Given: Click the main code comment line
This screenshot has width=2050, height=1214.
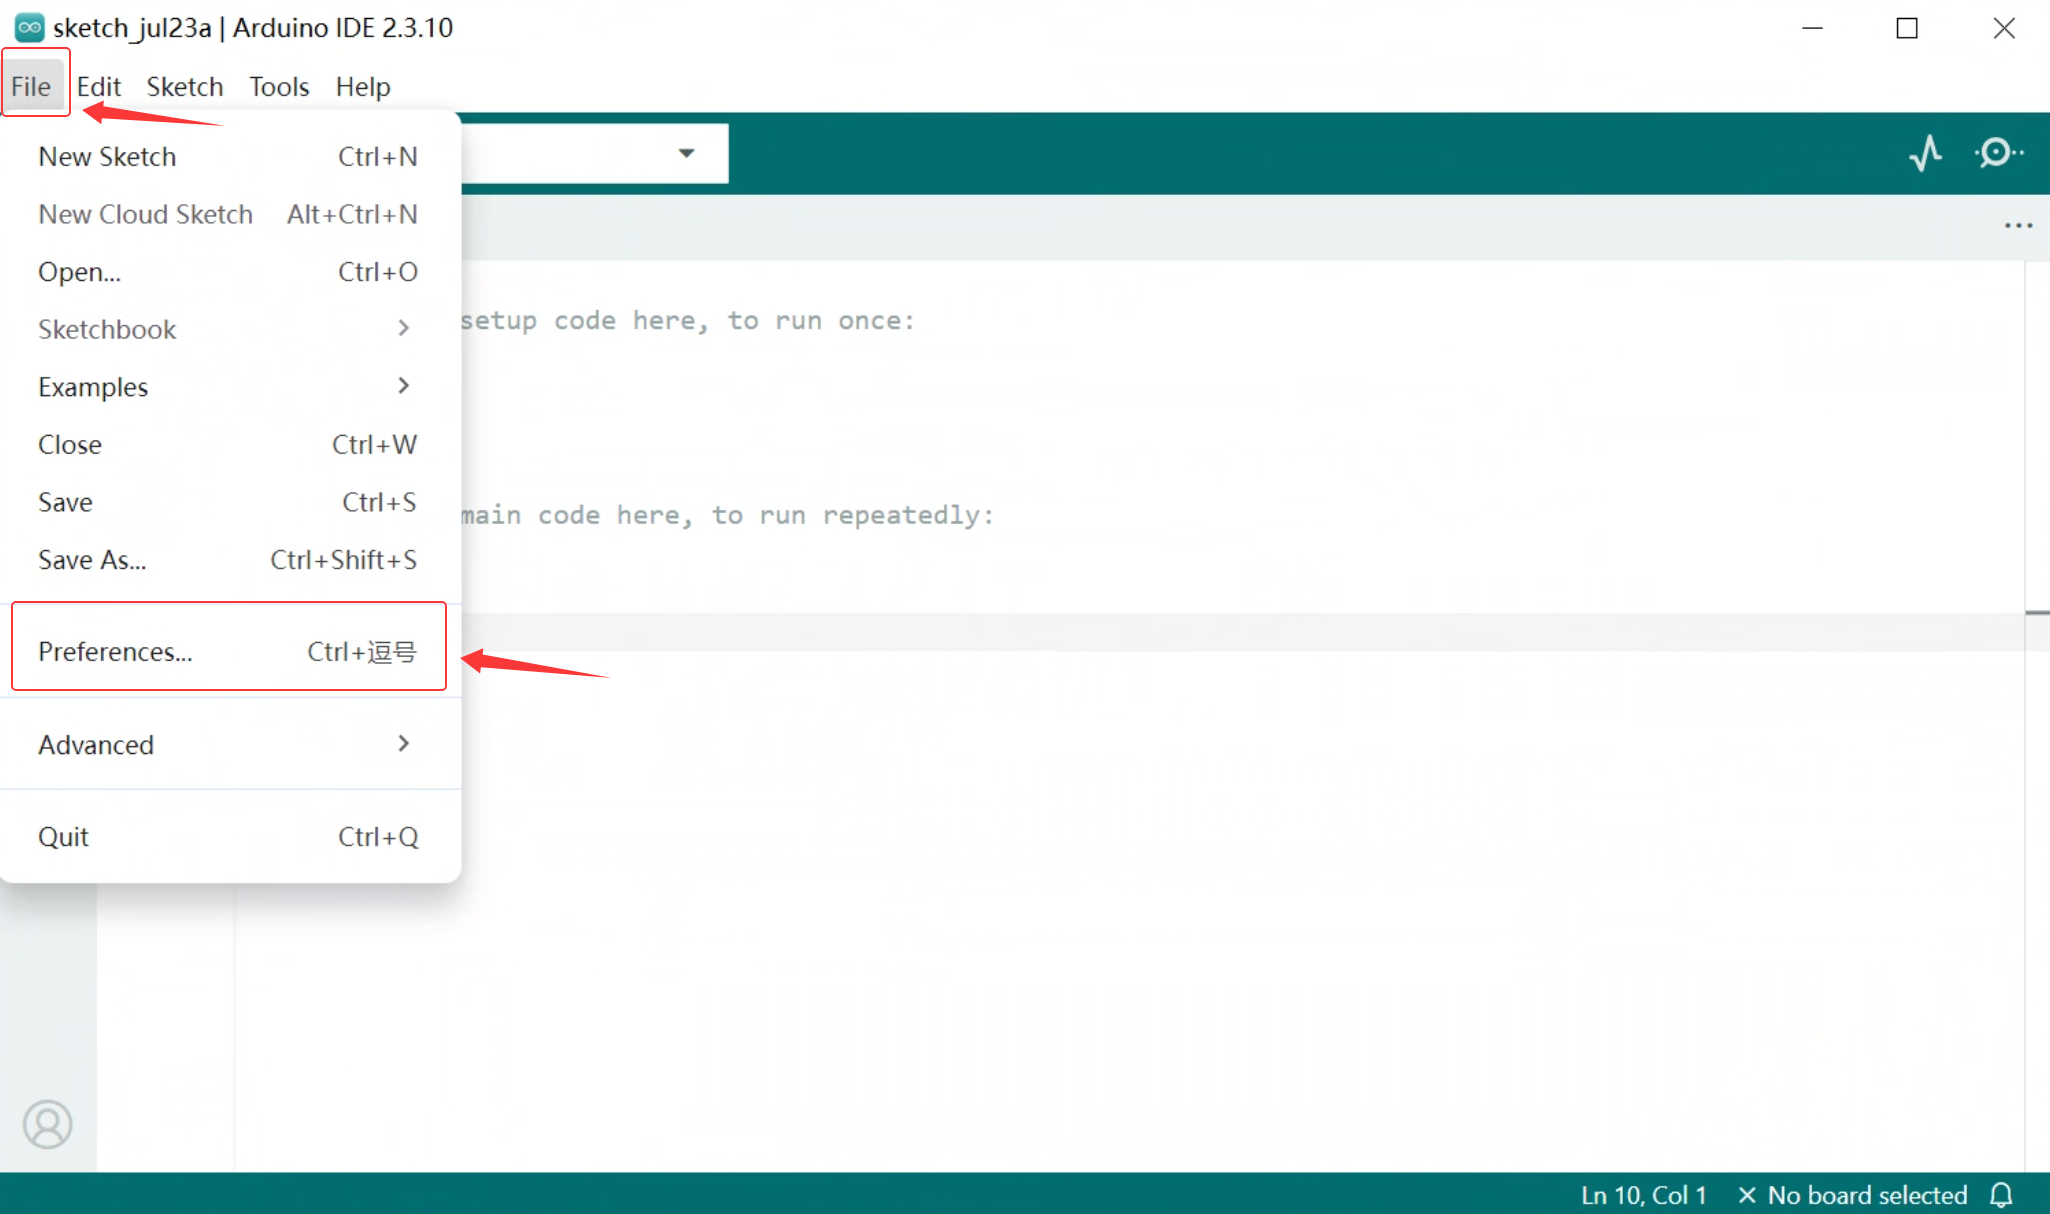Looking at the screenshot, I should [x=727, y=515].
